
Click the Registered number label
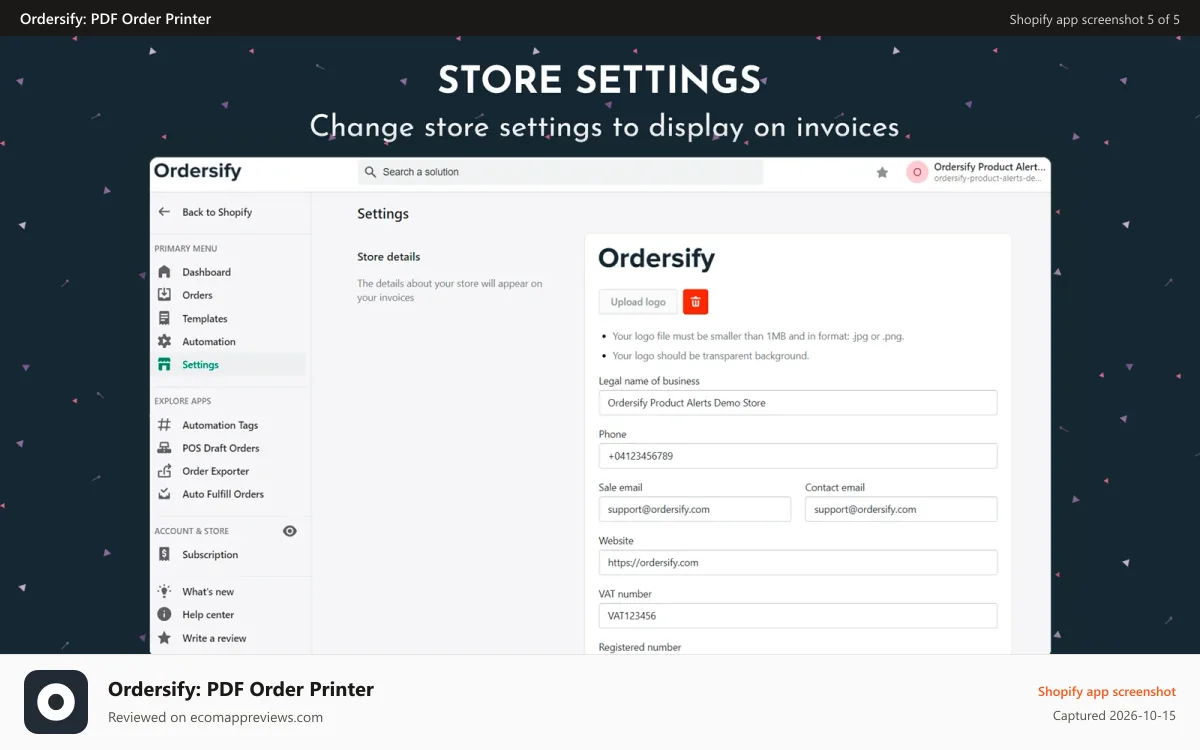(640, 647)
